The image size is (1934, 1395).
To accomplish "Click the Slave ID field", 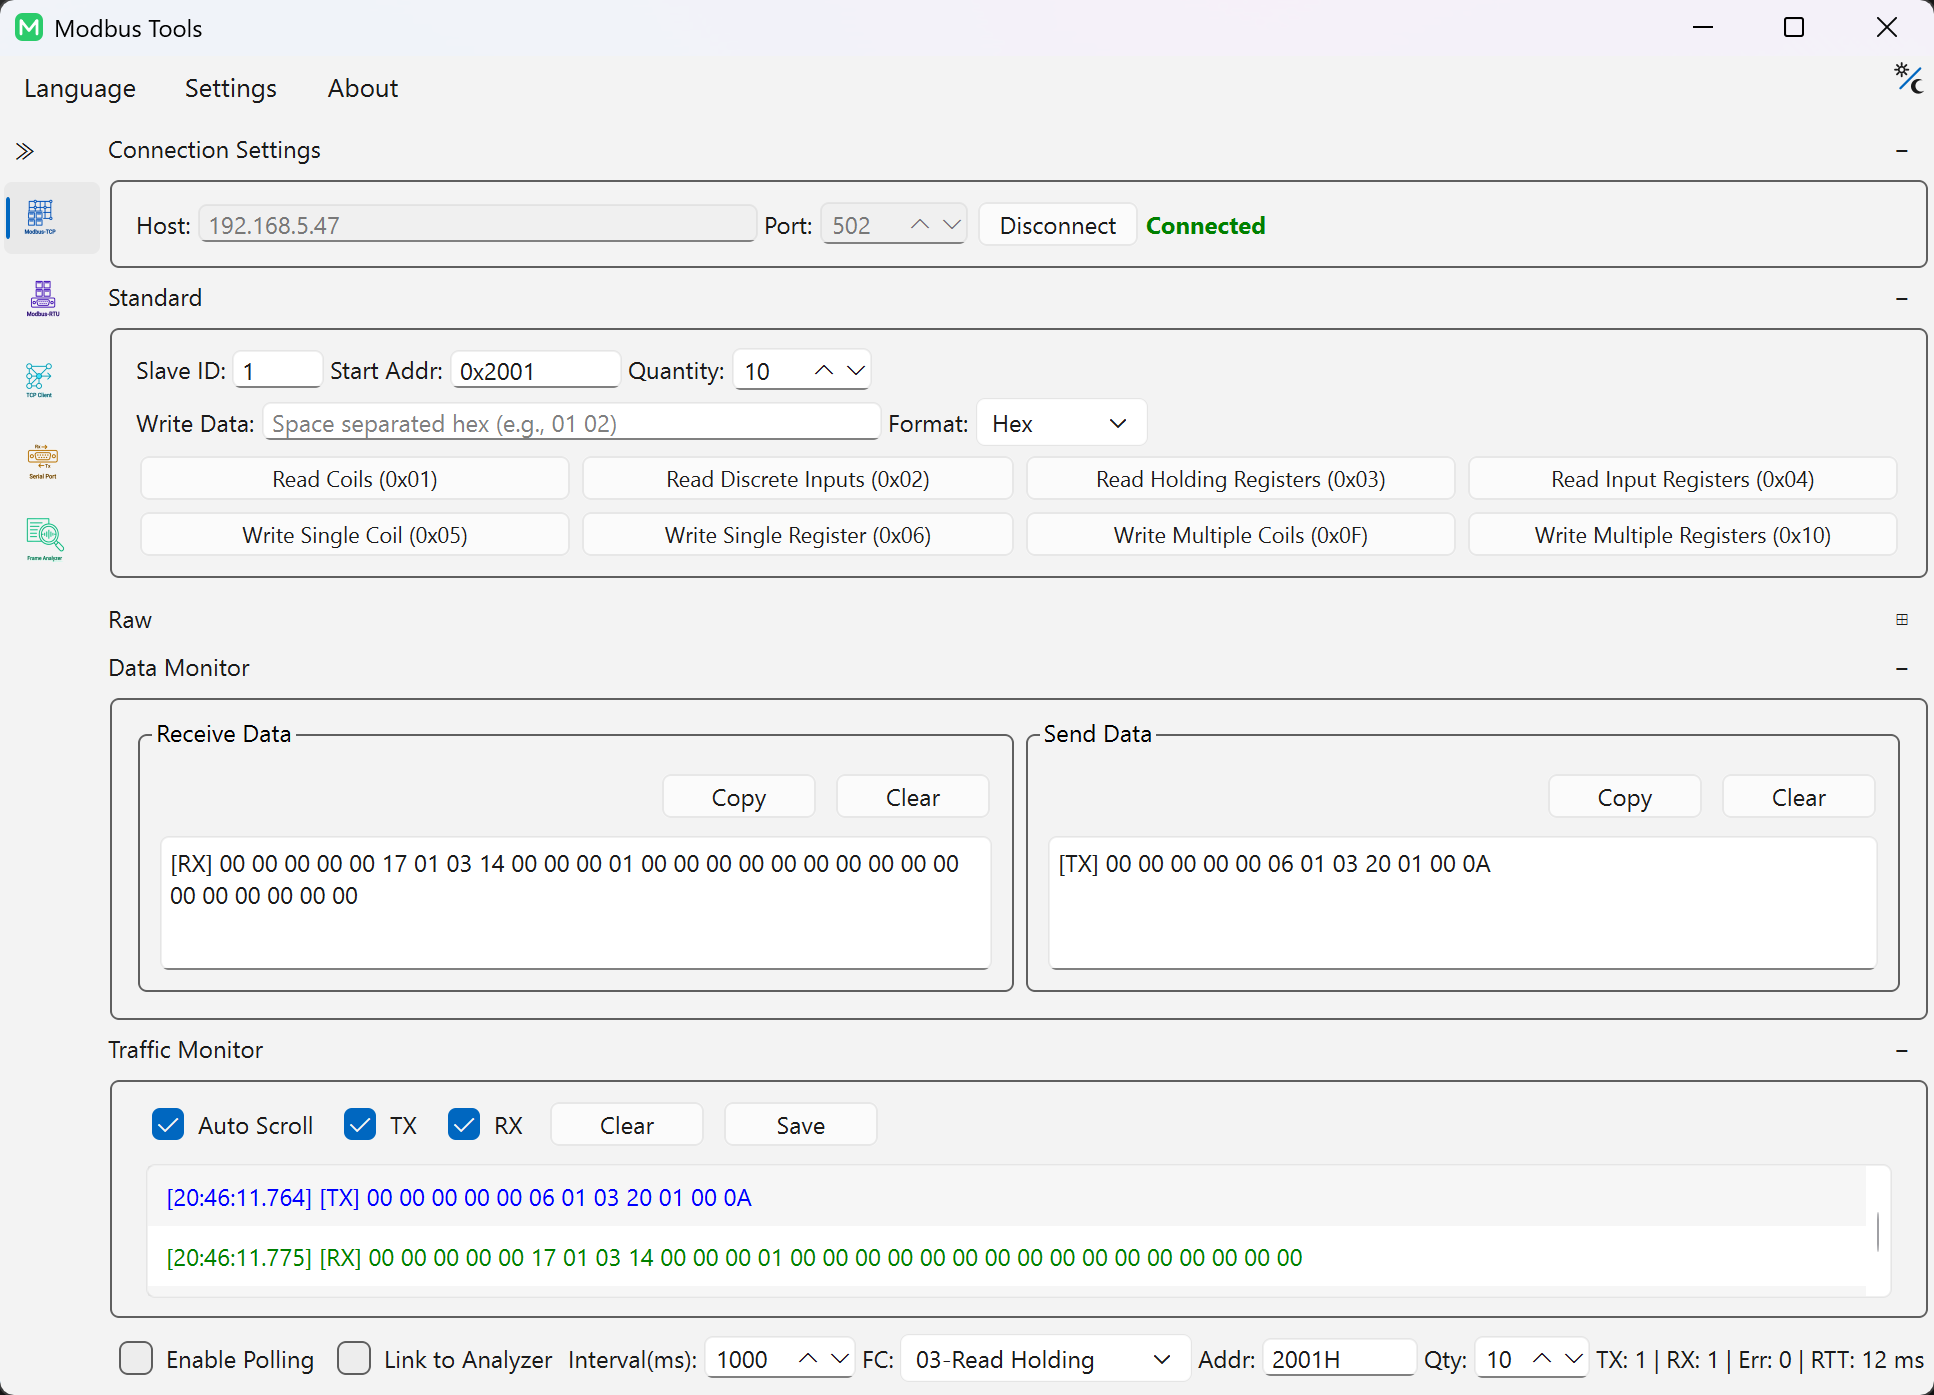I will click(277, 371).
